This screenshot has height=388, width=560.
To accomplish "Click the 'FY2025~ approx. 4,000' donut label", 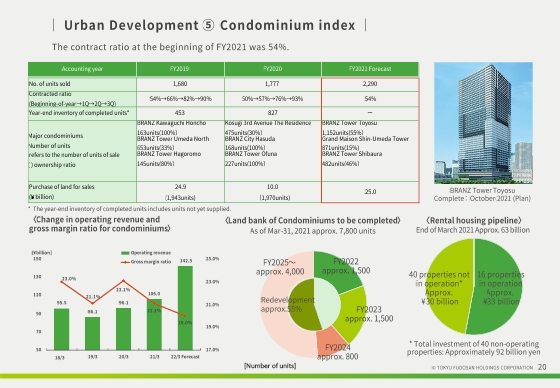I will point(280,267).
